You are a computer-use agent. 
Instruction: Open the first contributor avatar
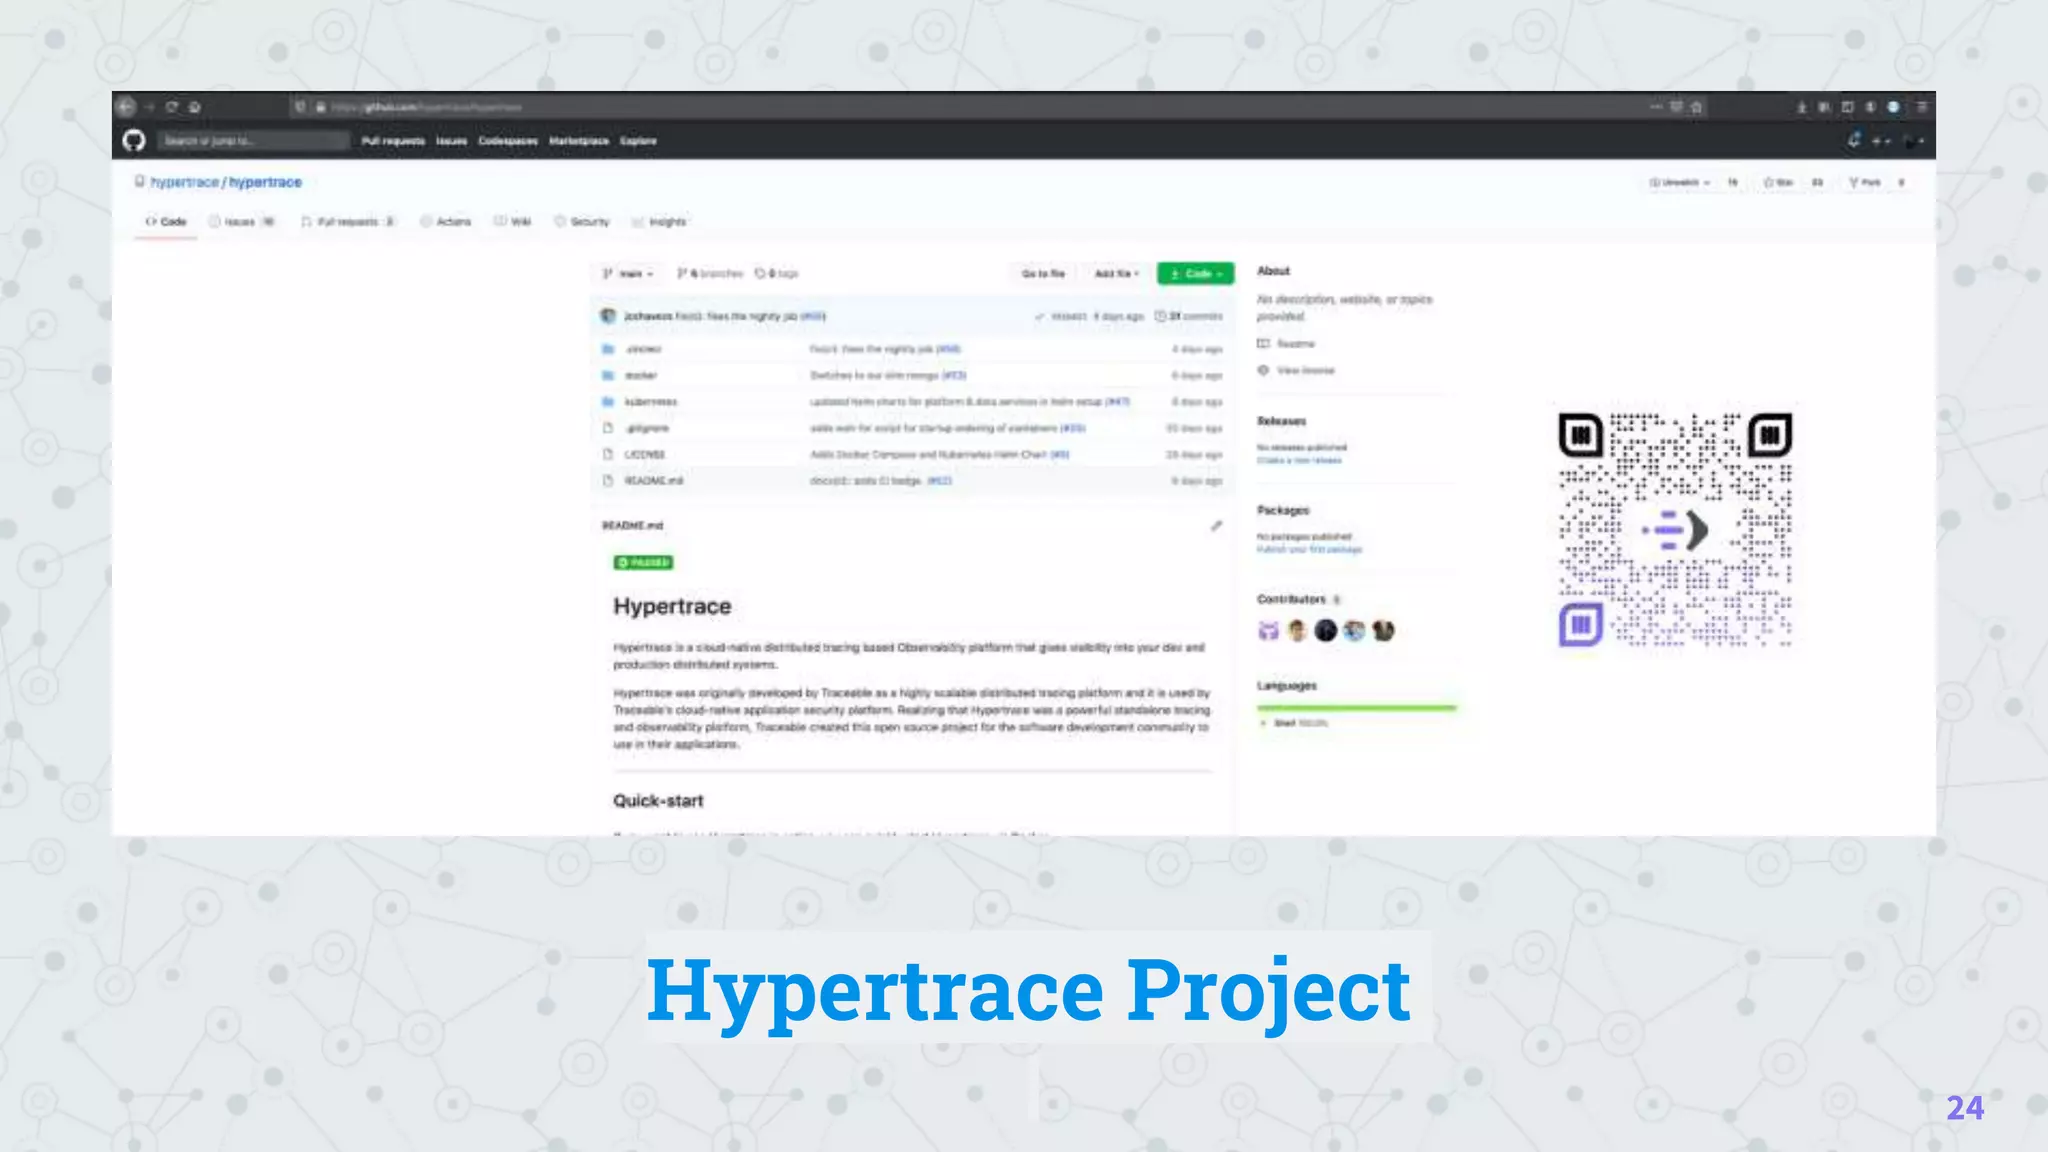[1268, 631]
